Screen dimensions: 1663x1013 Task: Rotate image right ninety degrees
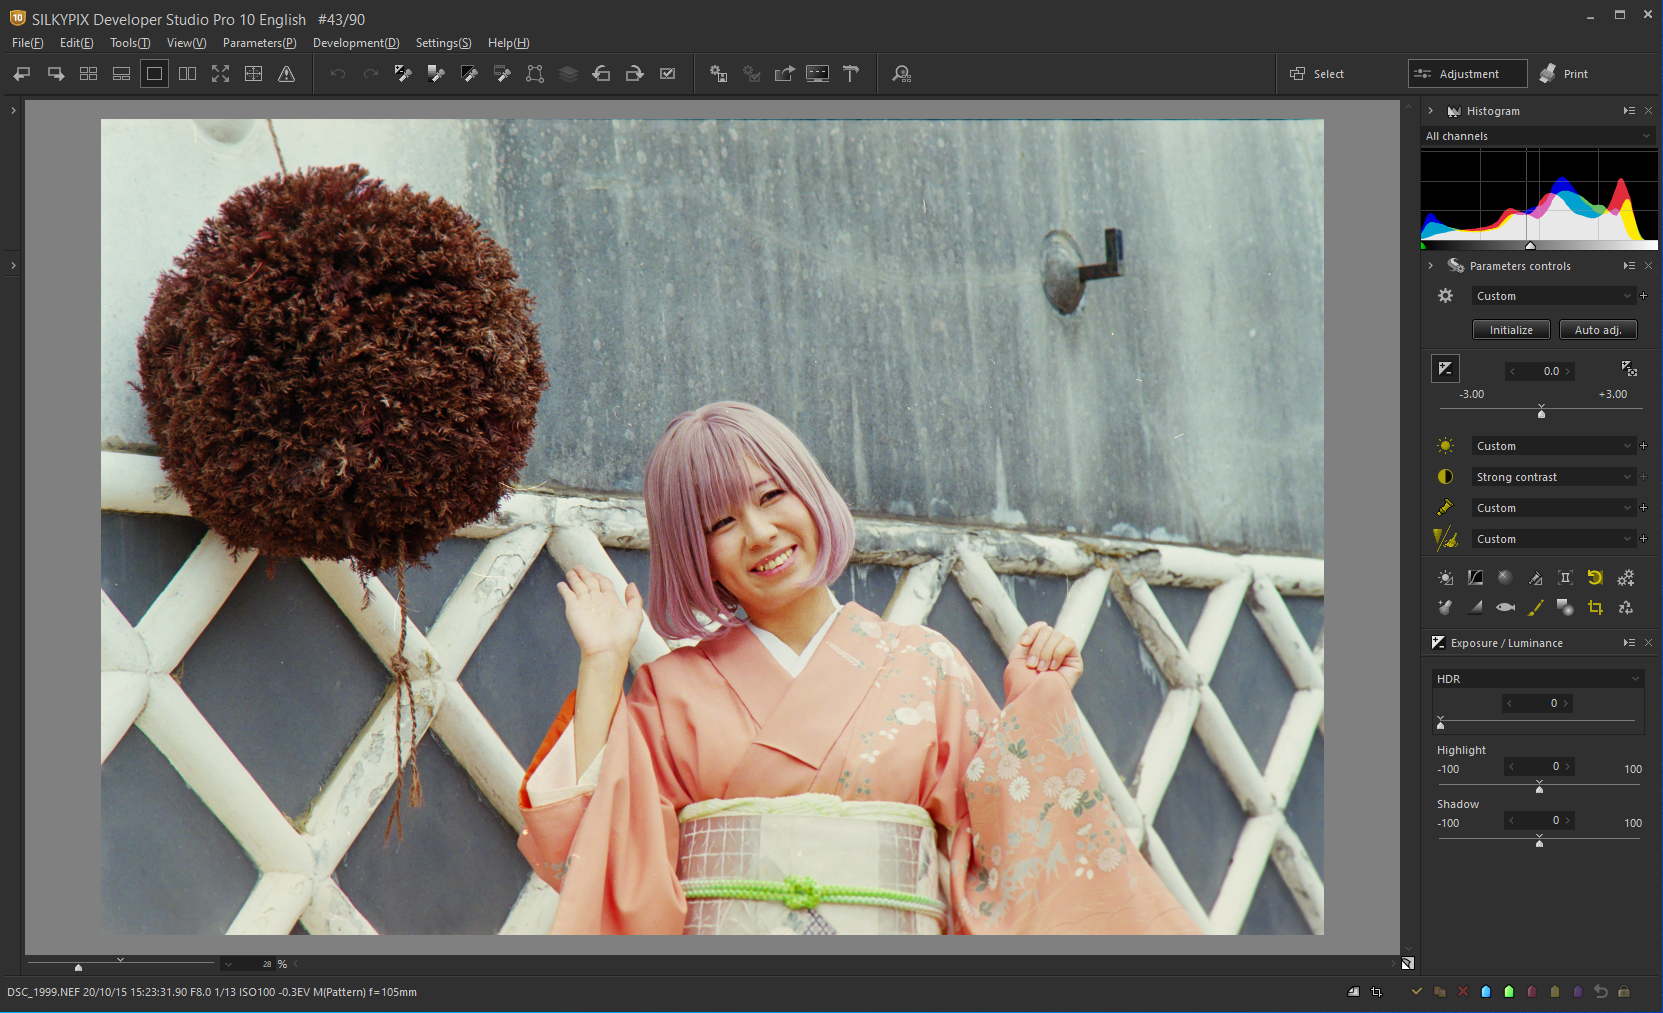(x=634, y=74)
